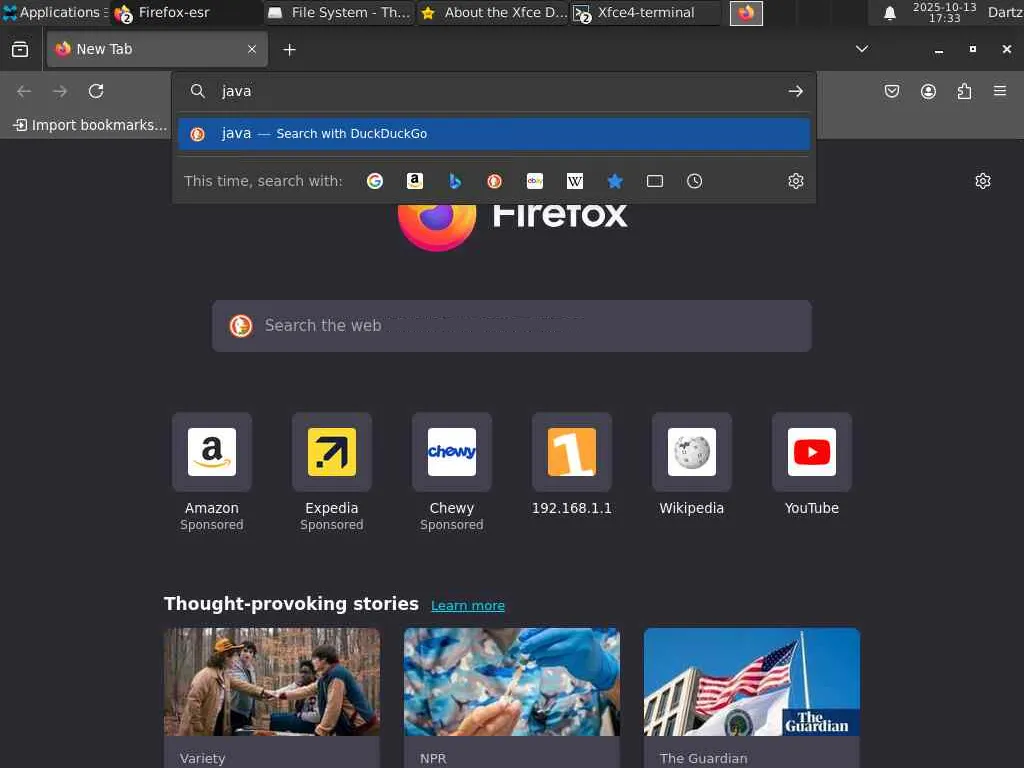Open the Variety story card

(272, 697)
